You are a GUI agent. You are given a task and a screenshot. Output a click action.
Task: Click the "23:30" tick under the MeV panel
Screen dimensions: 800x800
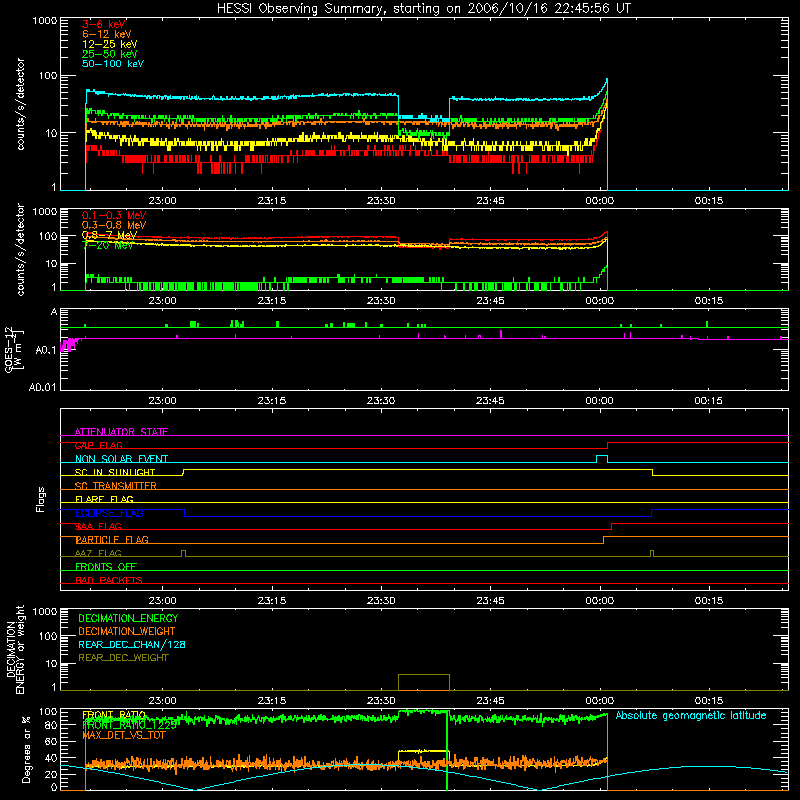[x=381, y=301]
